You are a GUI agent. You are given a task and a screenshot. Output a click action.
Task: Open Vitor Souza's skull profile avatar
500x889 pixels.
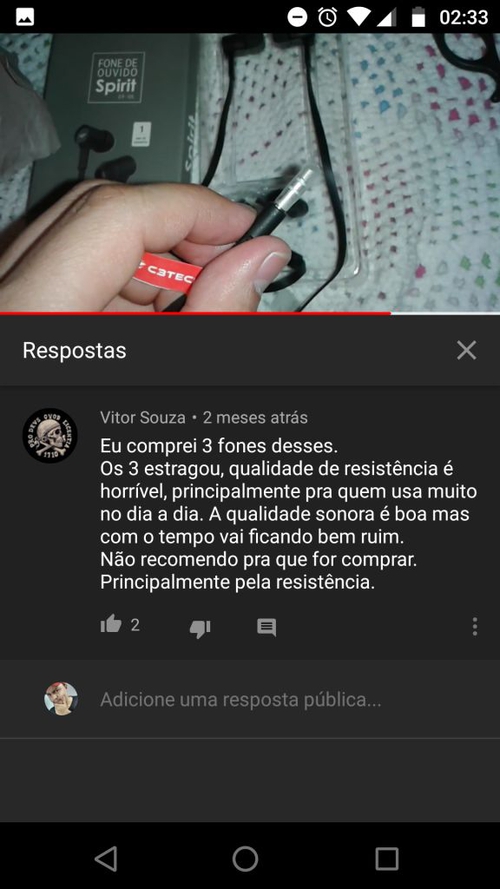[x=50, y=435]
